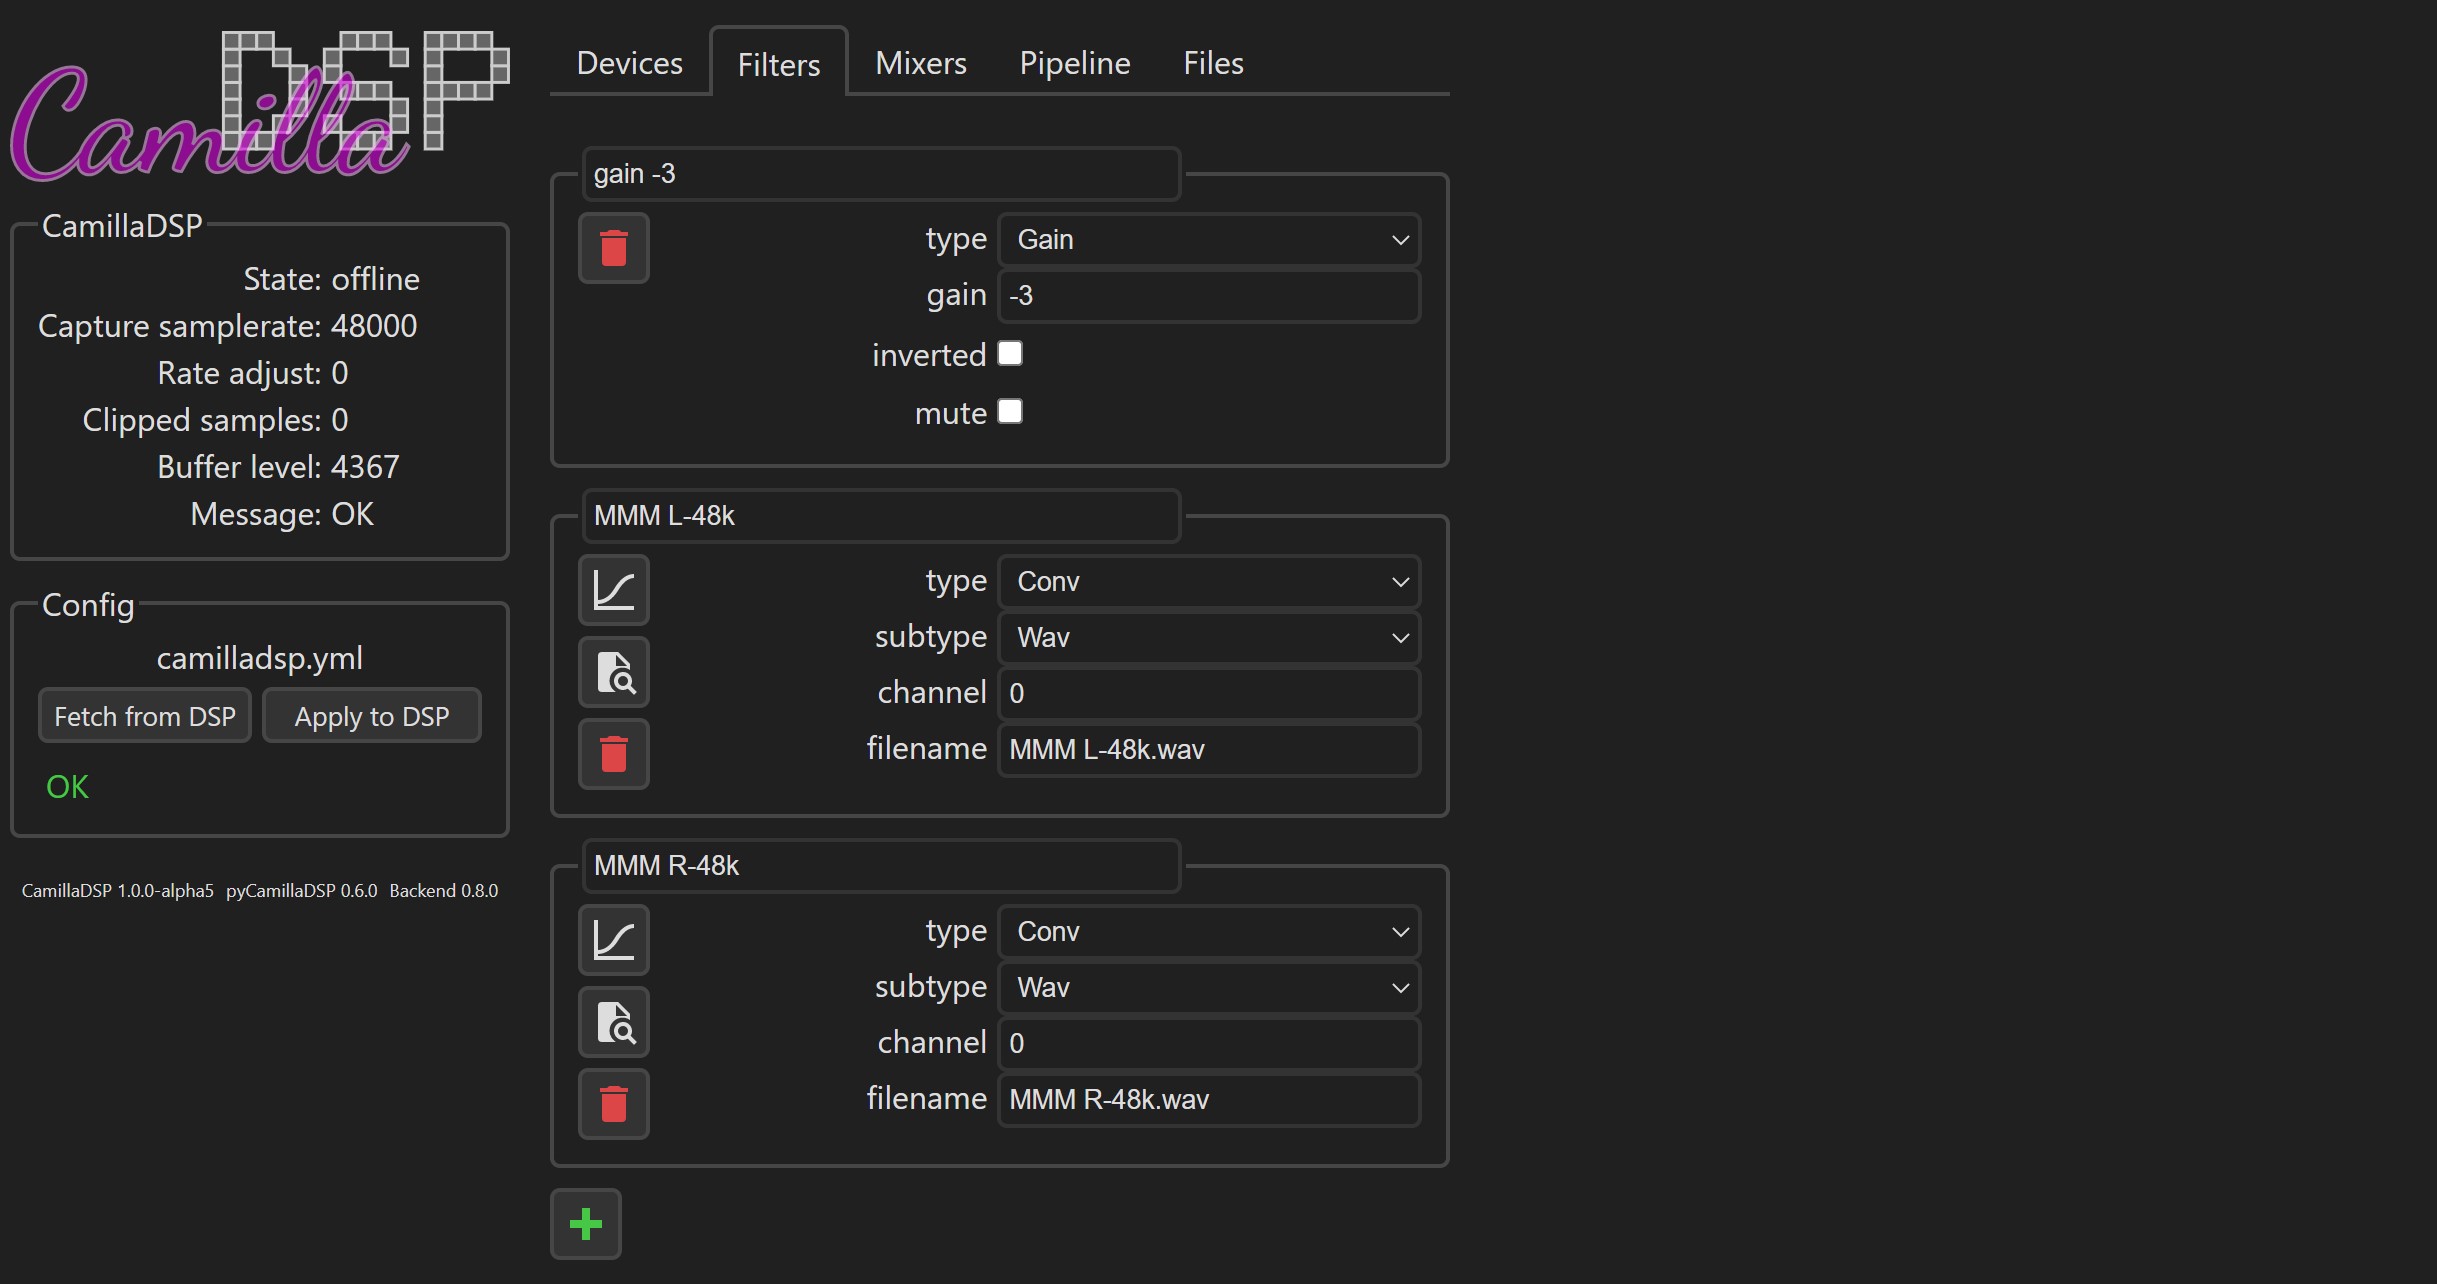The width and height of the screenshot is (2437, 1284).
Task: Edit the gain -3 filter name field
Action: 881,174
